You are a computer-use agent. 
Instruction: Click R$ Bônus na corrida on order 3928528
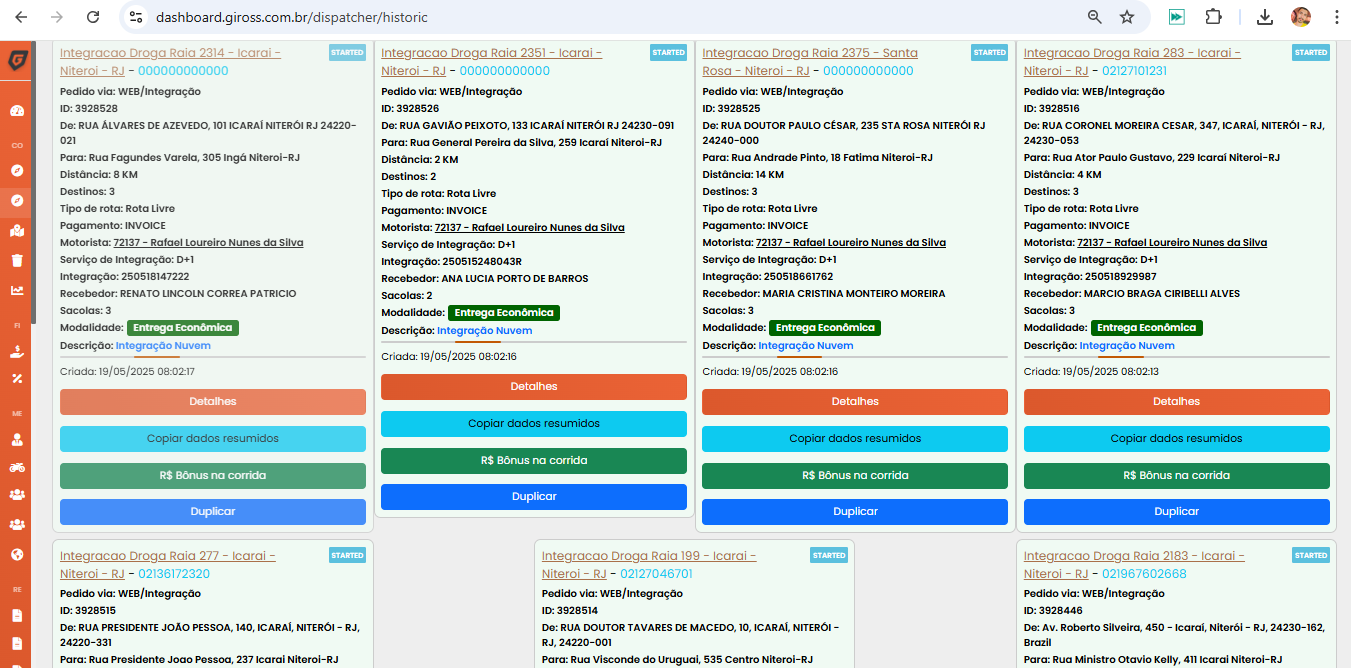click(213, 475)
